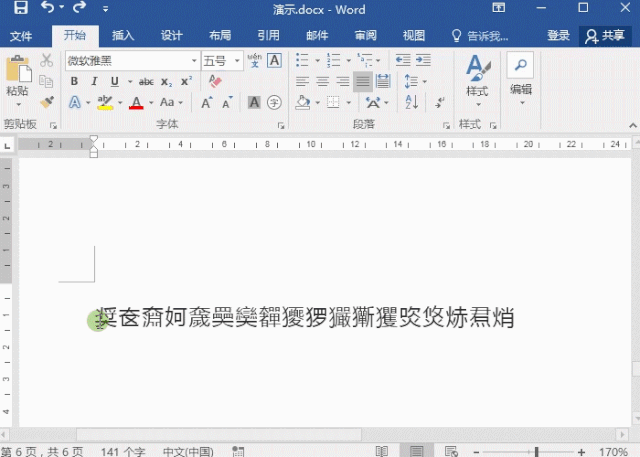This screenshot has height=457, width=640.
Task: Toggle bold formatting
Action: tap(74, 81)
